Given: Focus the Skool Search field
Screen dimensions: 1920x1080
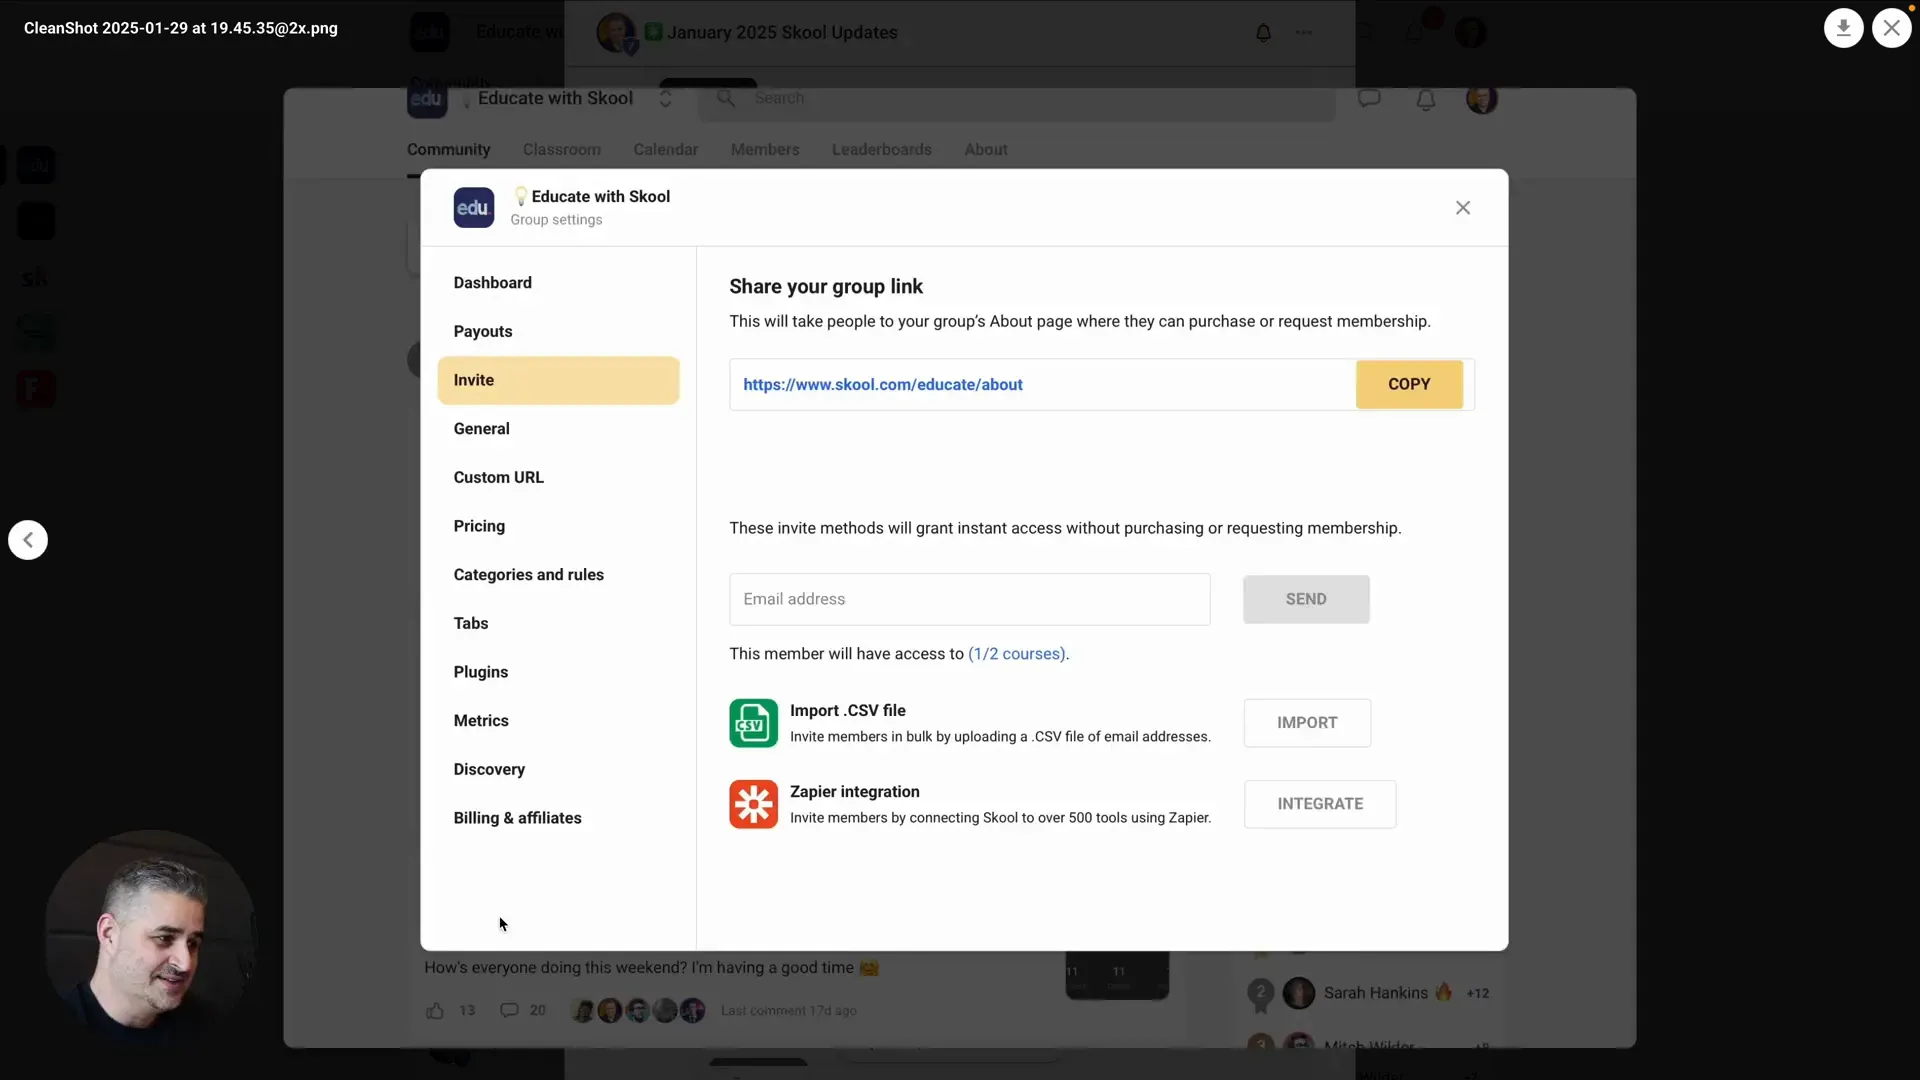Looking at the screenshot, I should (1016, 99).
